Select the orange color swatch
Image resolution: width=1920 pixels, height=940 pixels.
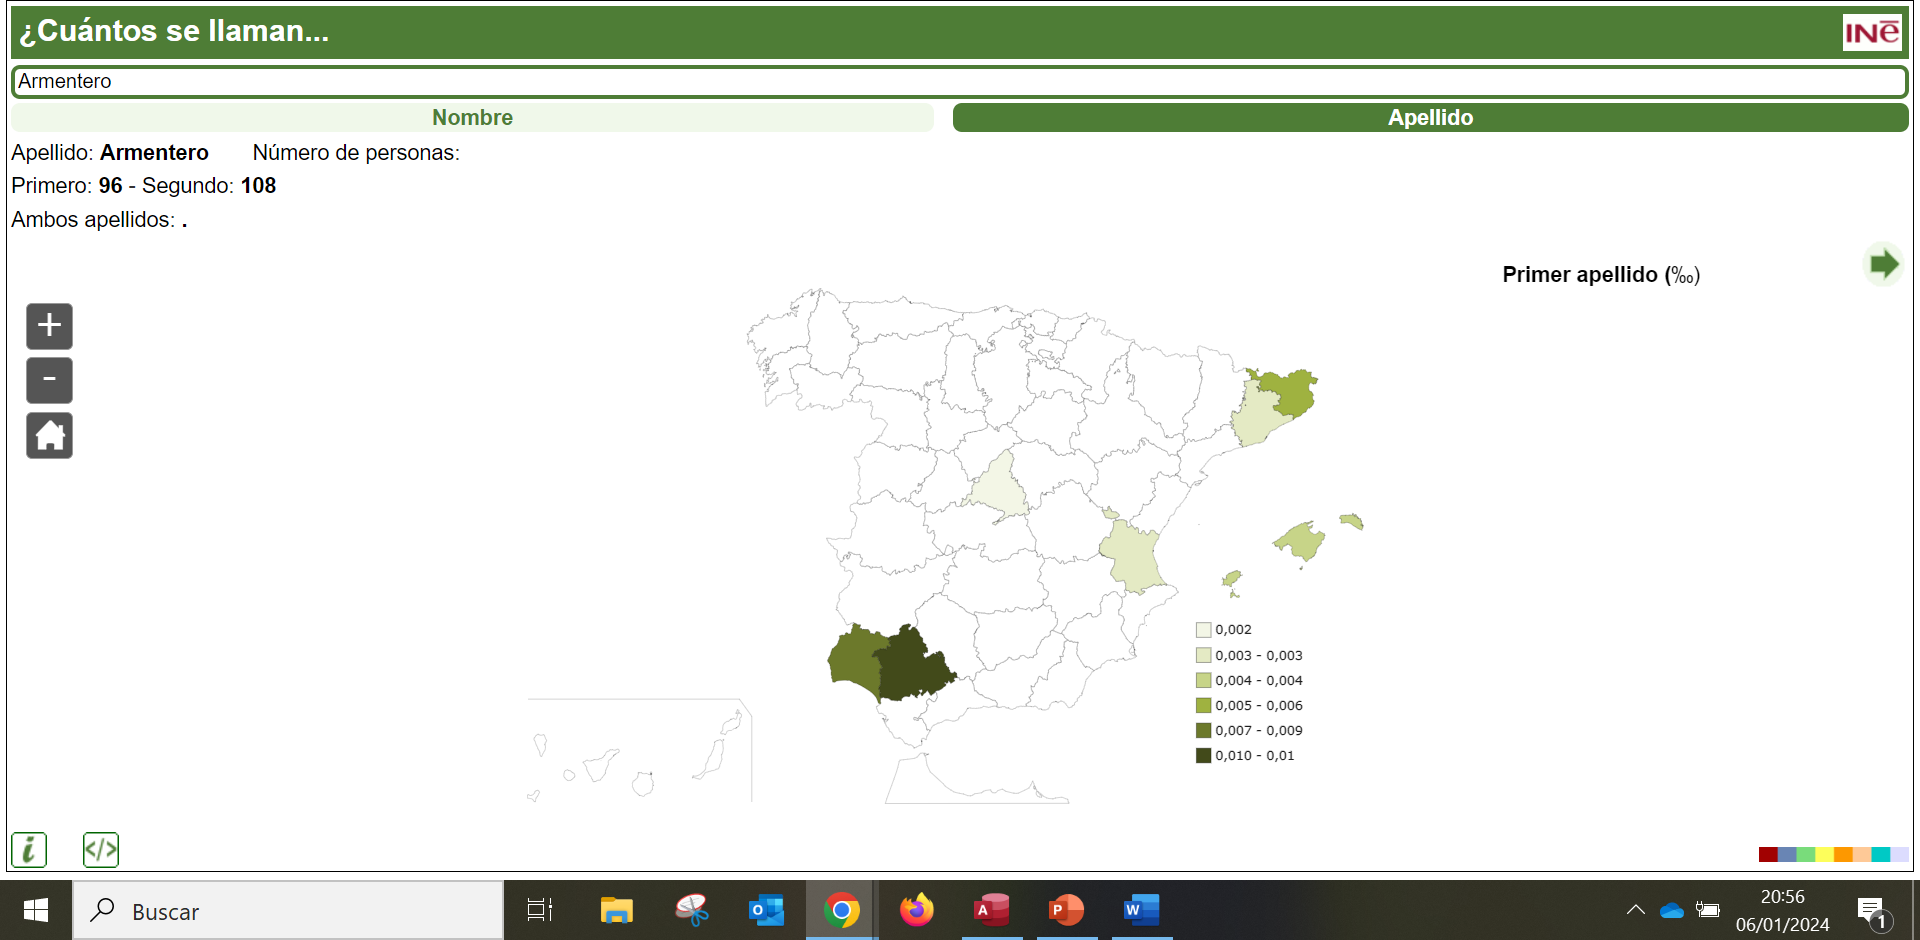pos(1842,854)
